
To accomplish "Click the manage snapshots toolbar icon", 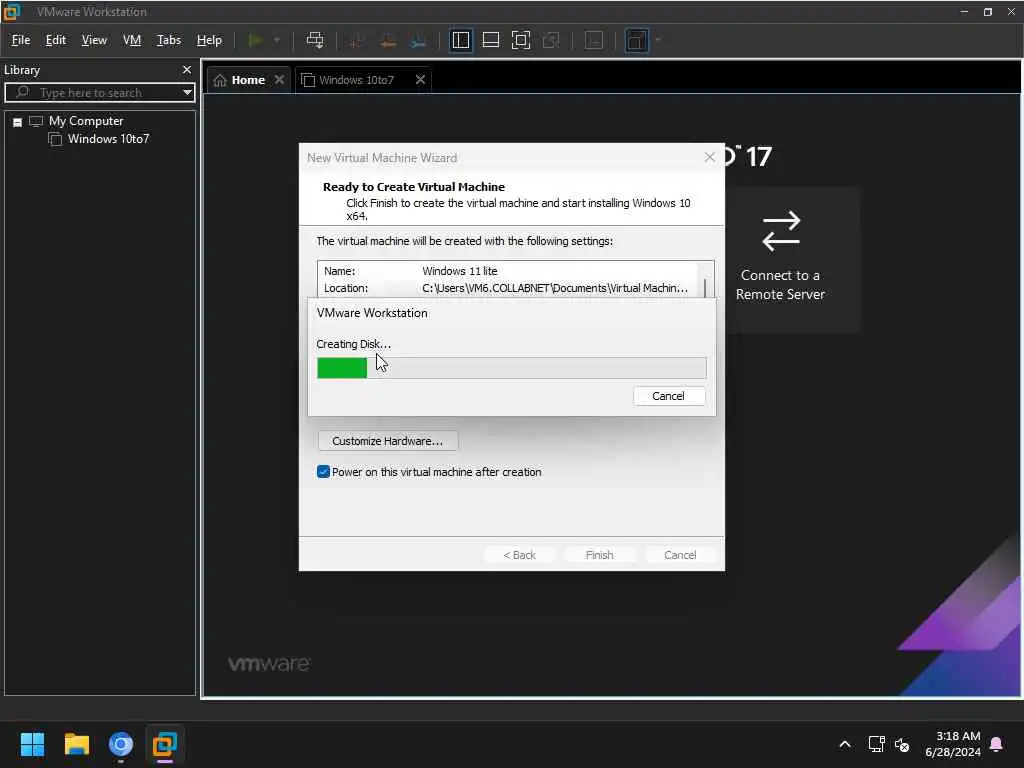I will (x=419, y=40).
